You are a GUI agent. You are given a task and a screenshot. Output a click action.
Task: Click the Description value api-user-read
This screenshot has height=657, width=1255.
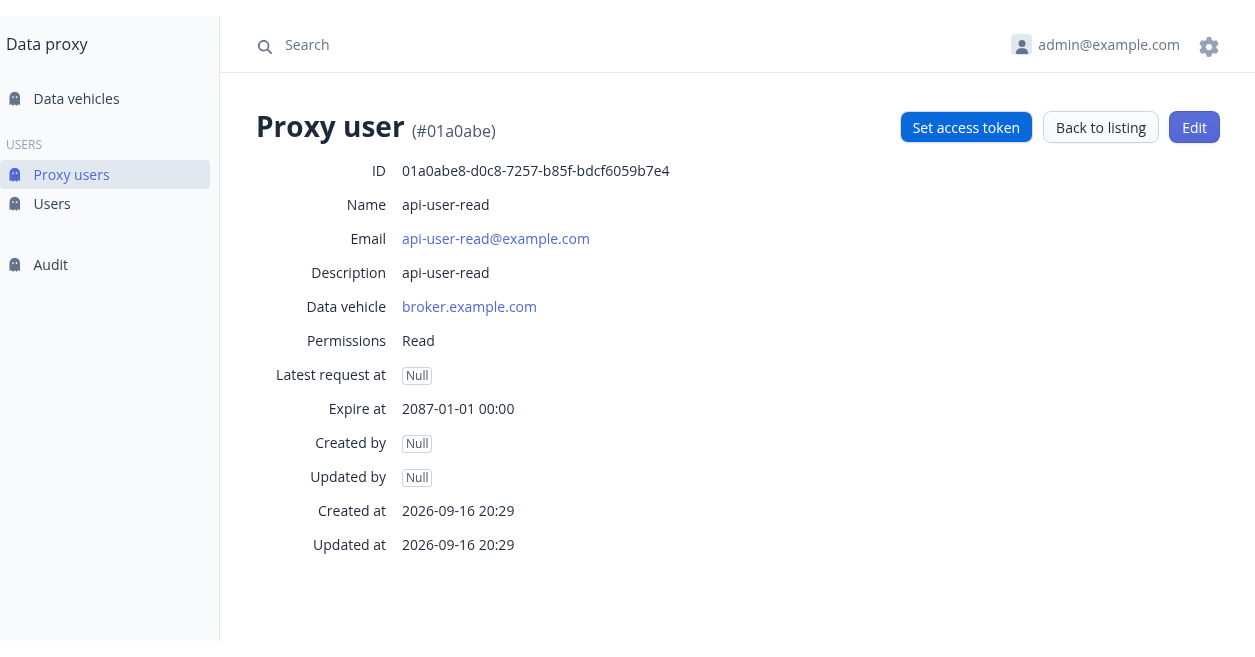click(446, 273)
